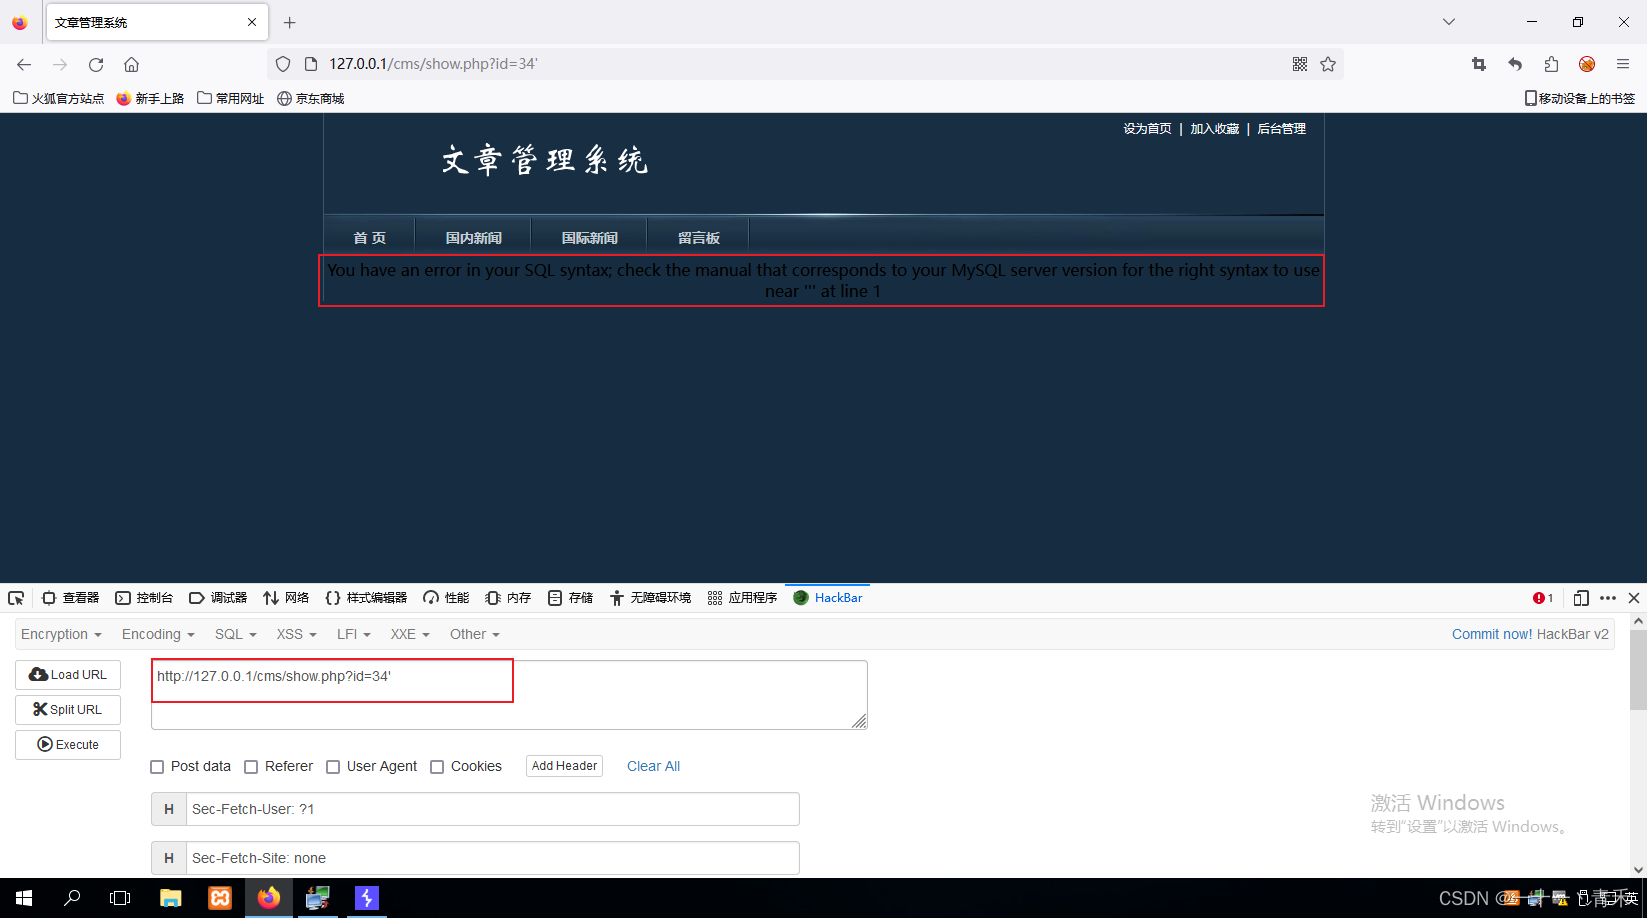
Task: Enable the Cookies checkbox
Action: [437, 767]
